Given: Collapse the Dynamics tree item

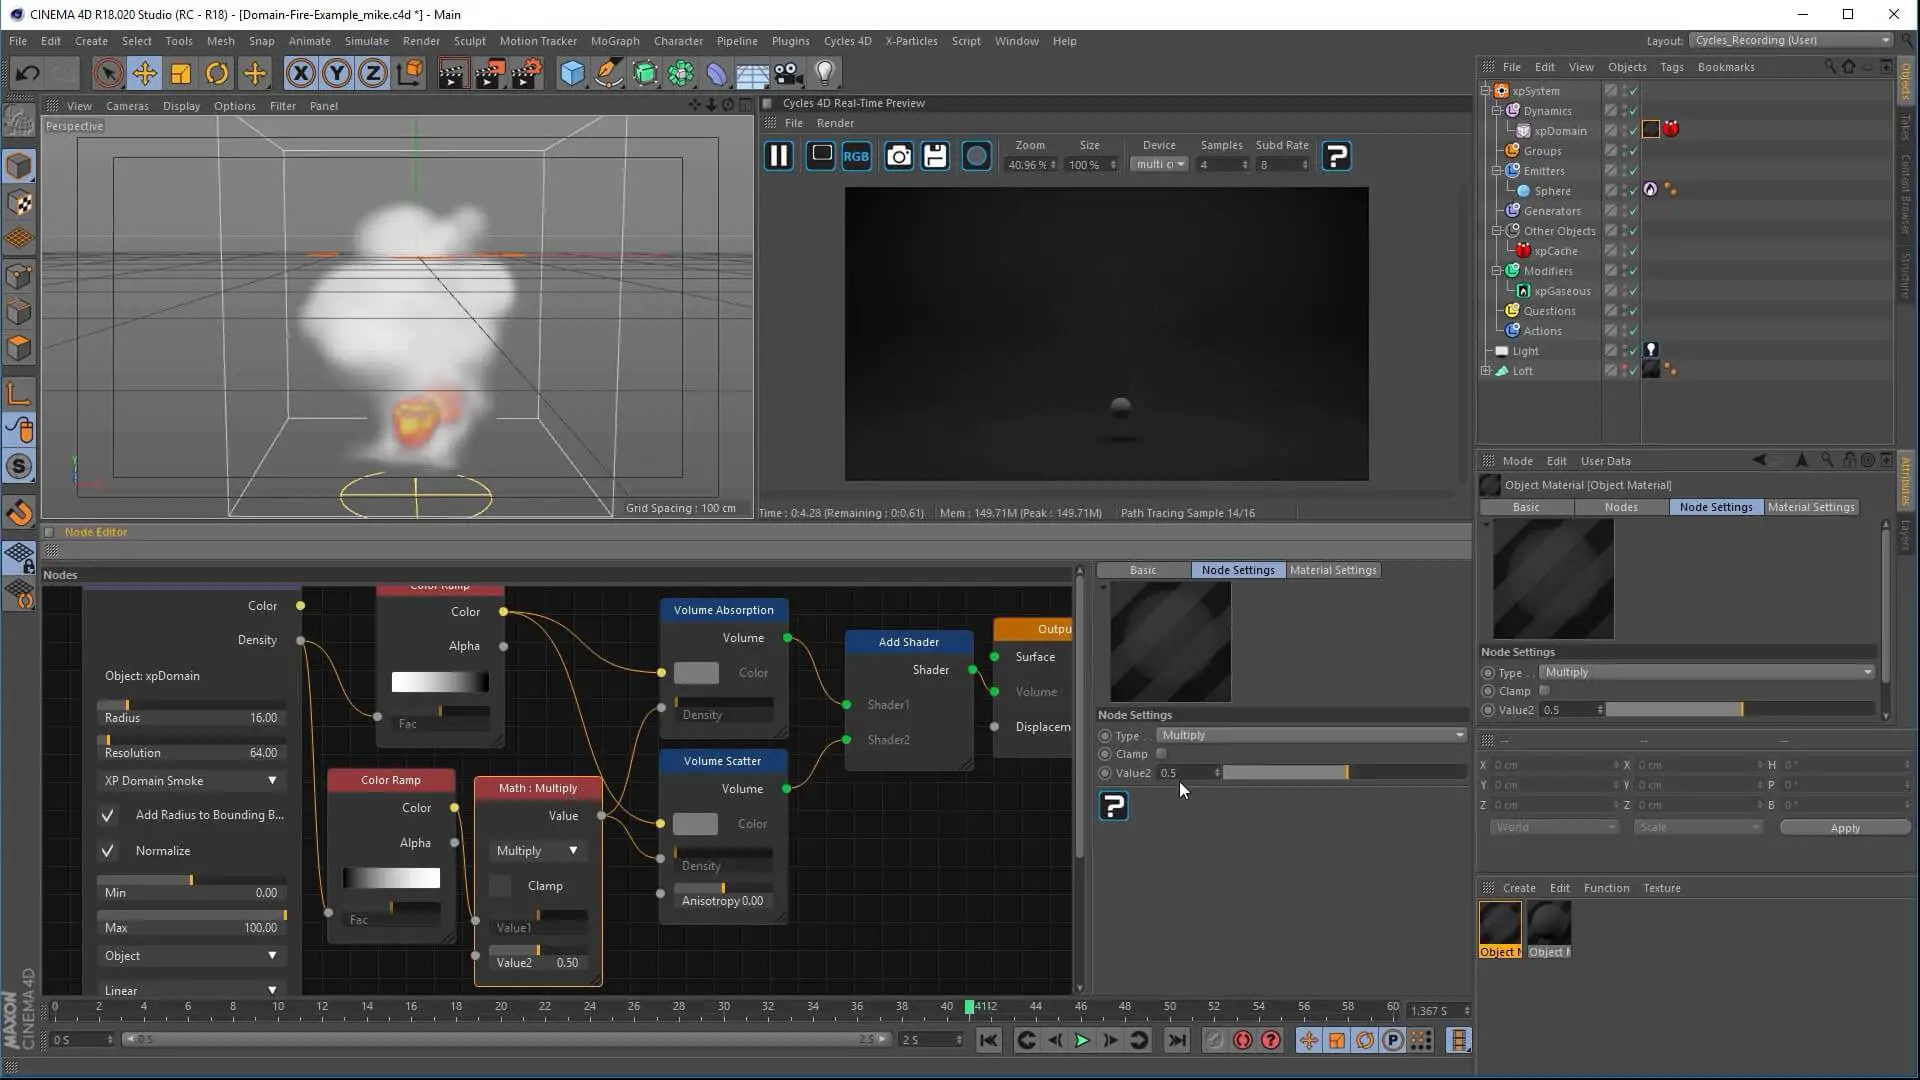Looking at the screenshot, I should point(1497,111).
